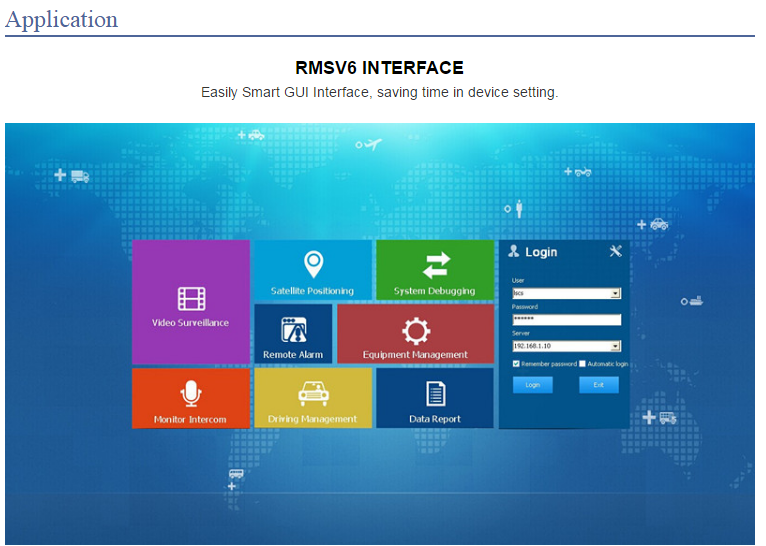Select the Remote Alarm icon
This screenshot has width=766, height=546.
pos(294,330)
